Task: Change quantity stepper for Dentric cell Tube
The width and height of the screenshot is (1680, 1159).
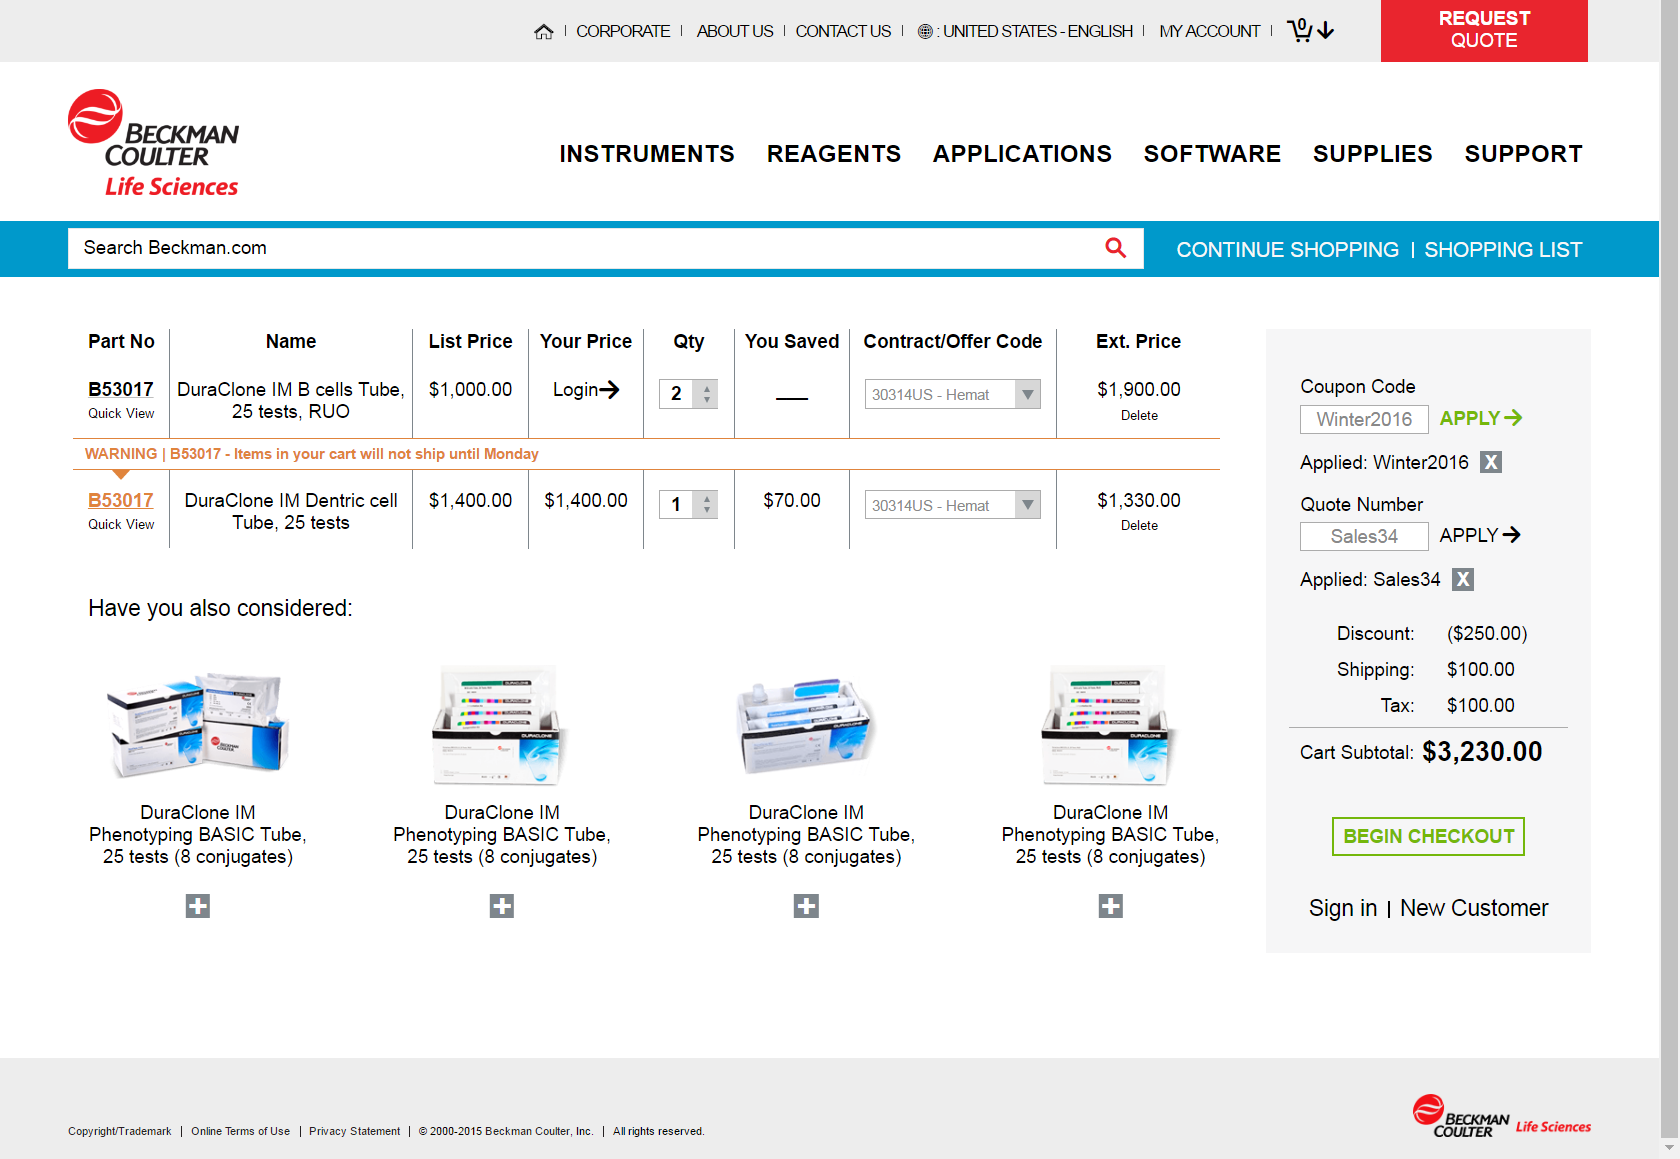Action: 707,504
